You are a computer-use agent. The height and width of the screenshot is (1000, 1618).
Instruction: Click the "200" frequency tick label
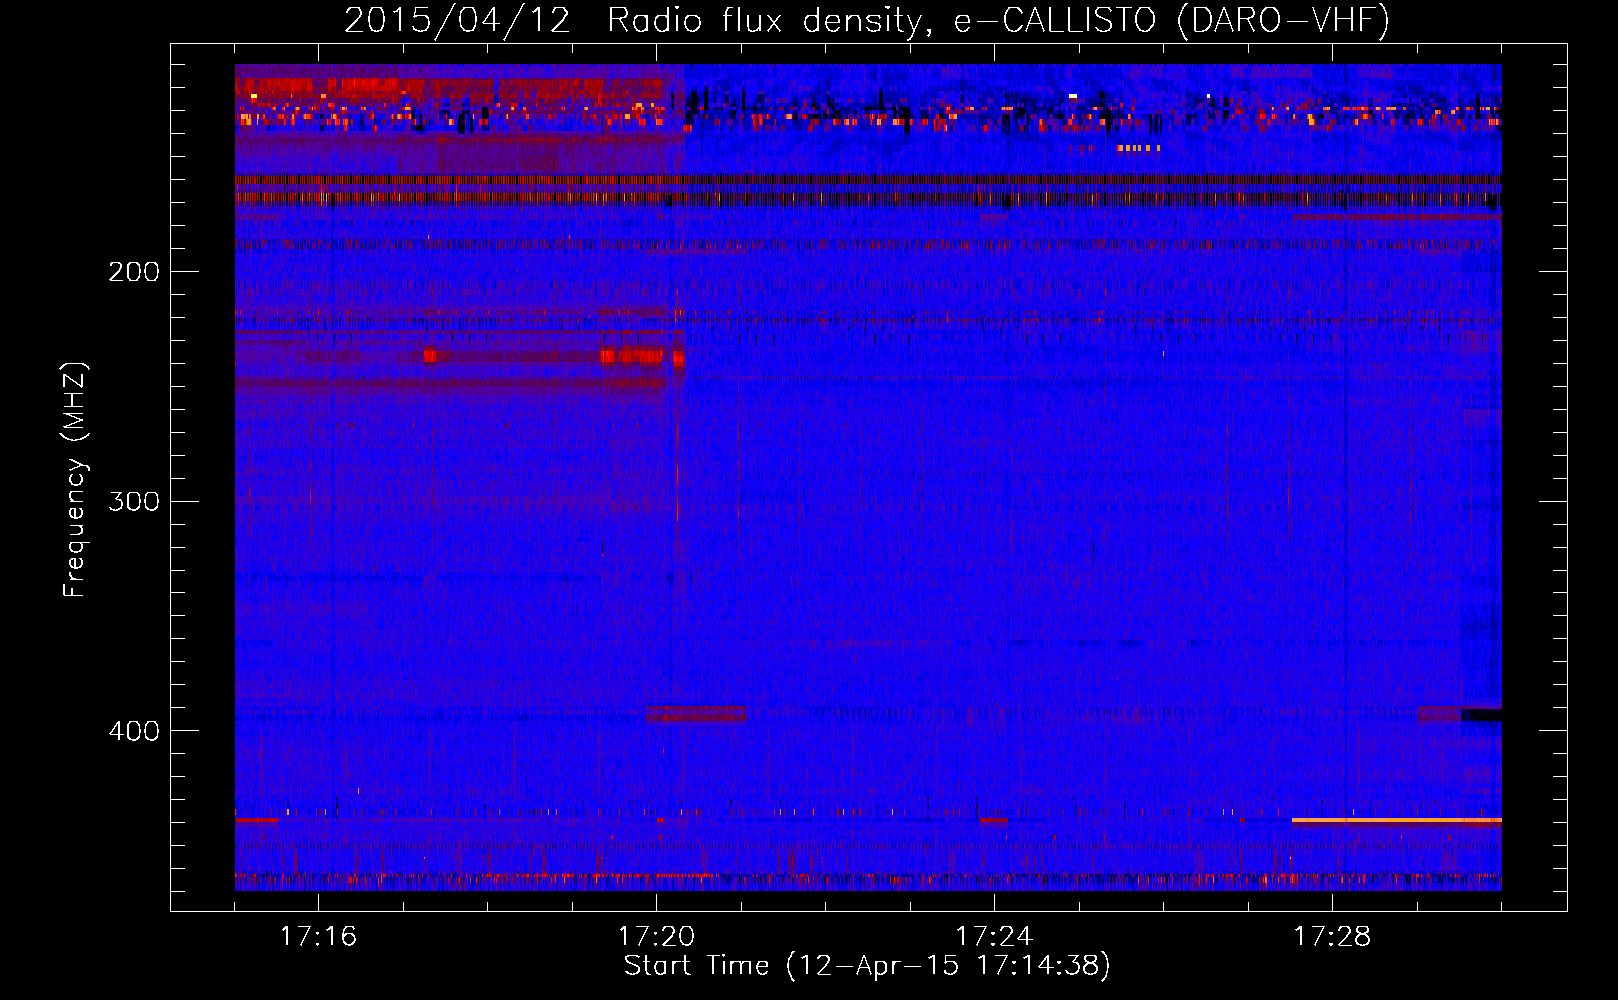(133, 272)
